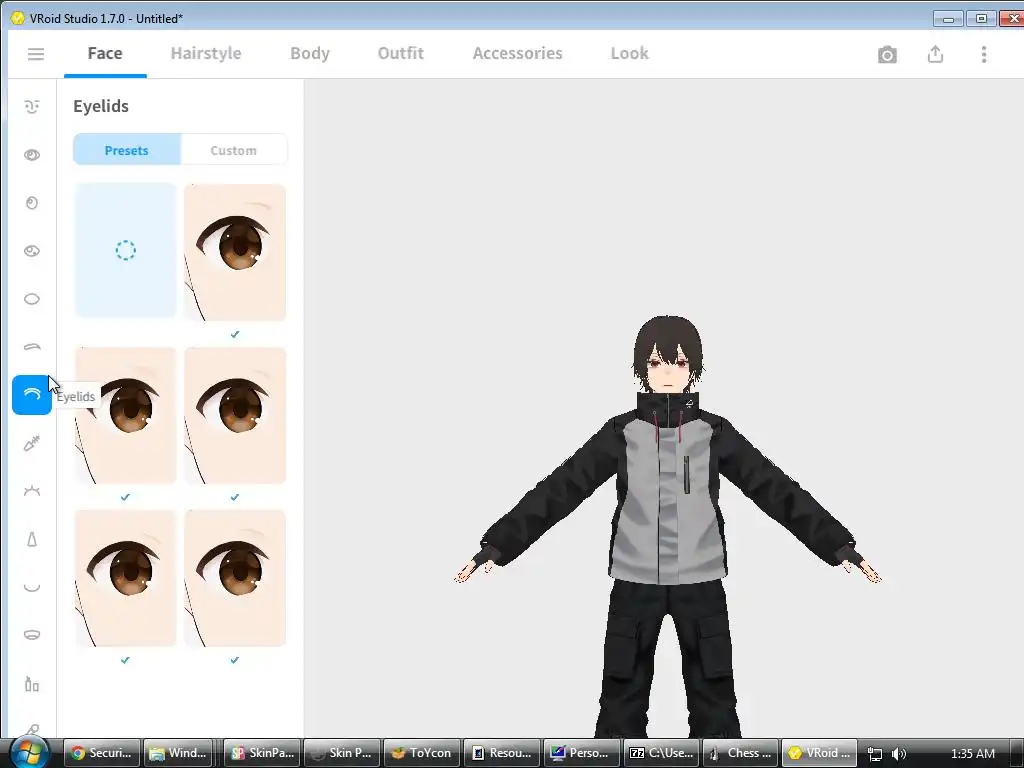Image resolution: width=1024 pixels, height=768 pixels.
Task: Open the C:\Use... 7-Zip taskbar item
Action: click(662, 753)
